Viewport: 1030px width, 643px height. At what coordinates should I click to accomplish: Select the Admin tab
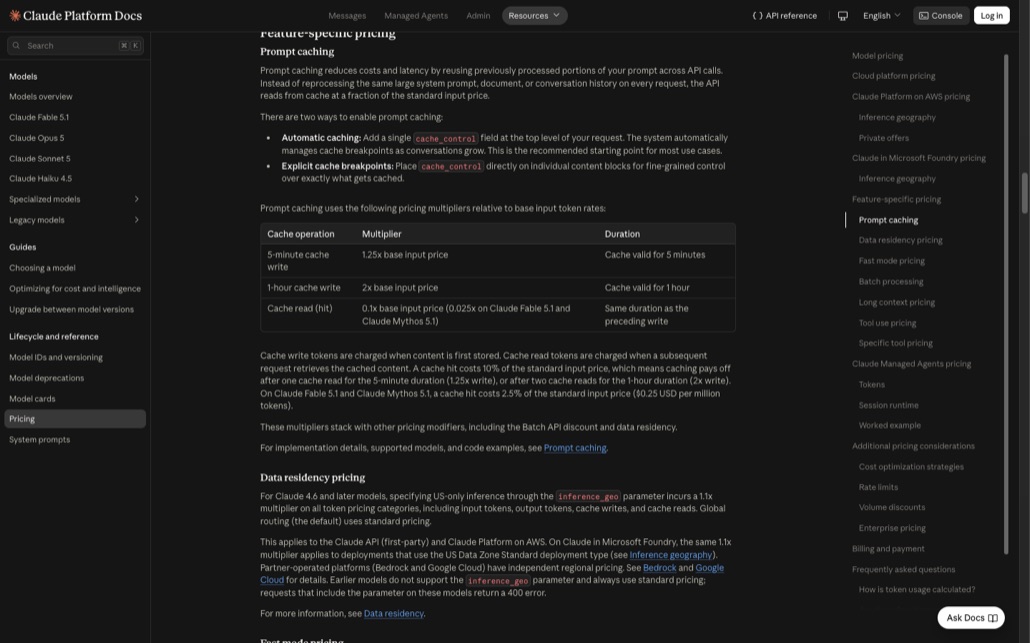(x=478, y=16)
